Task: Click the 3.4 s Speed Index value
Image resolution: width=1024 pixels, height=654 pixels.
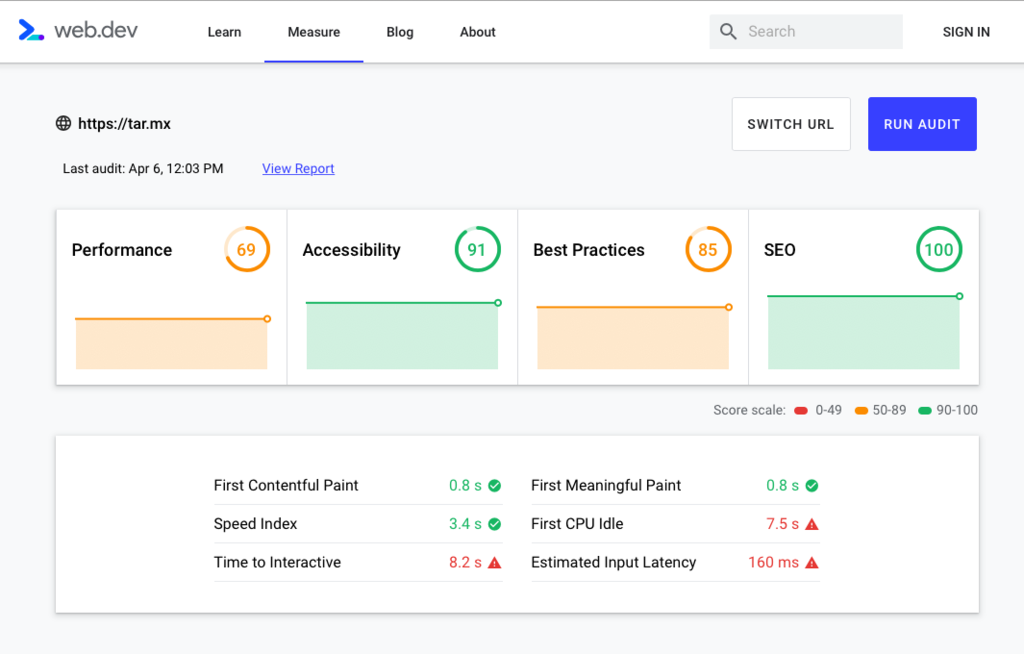Action: 465,524
